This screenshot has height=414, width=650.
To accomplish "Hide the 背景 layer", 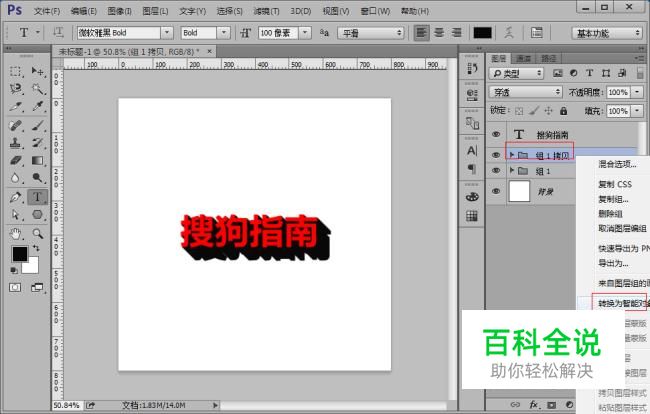I will [x=496, y=191].
